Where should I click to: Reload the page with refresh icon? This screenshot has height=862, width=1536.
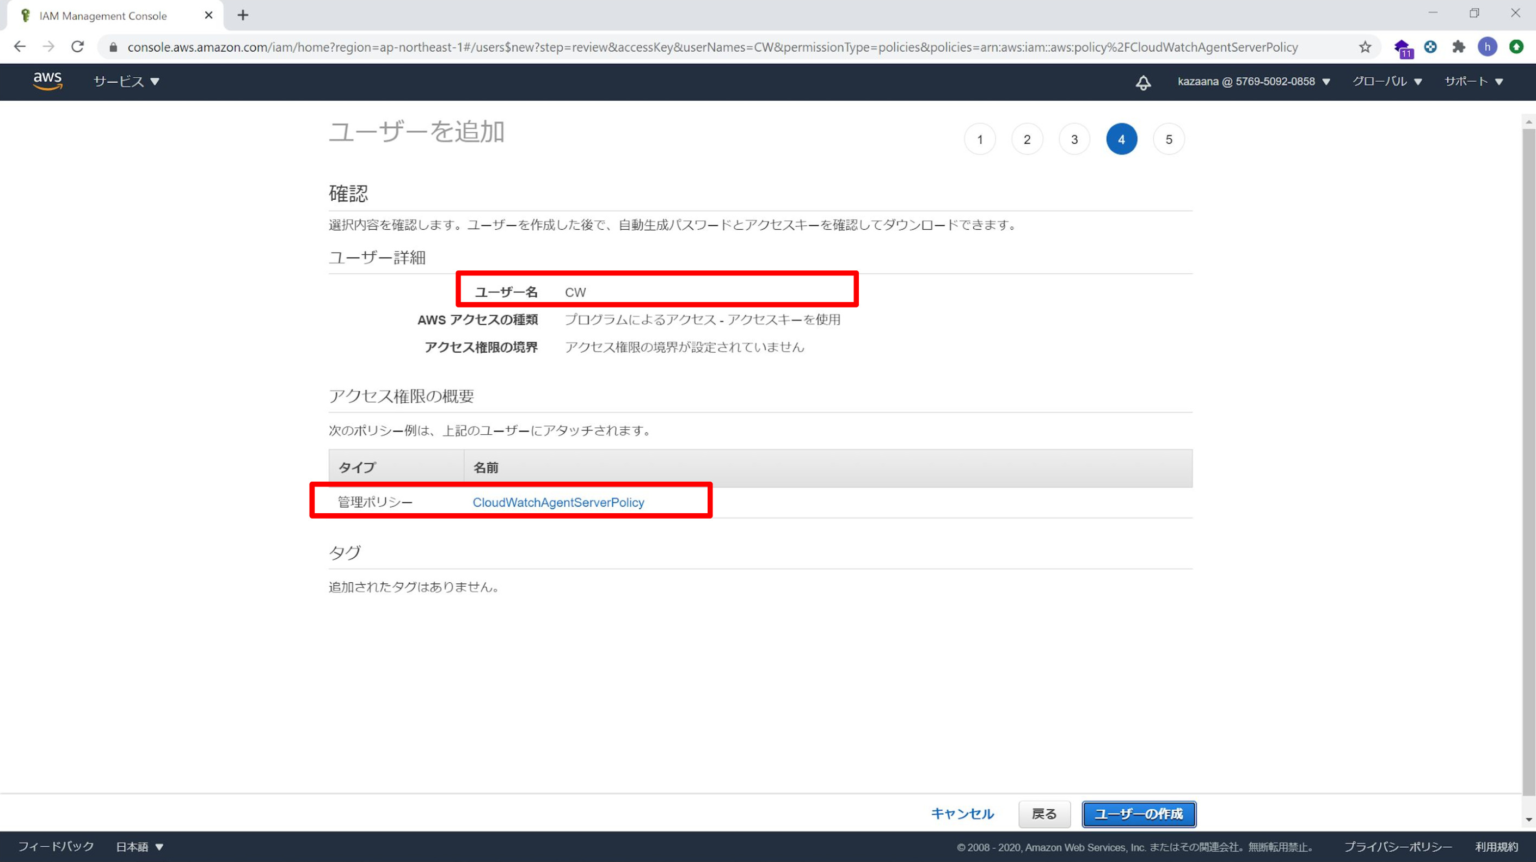[x=78, y=46]
